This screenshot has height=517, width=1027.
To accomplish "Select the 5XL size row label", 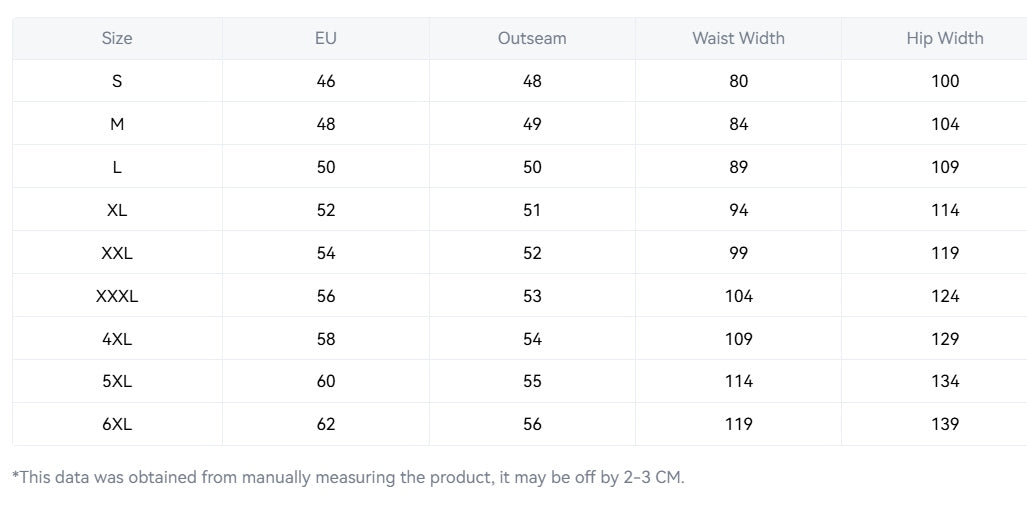I will [117, 381].
